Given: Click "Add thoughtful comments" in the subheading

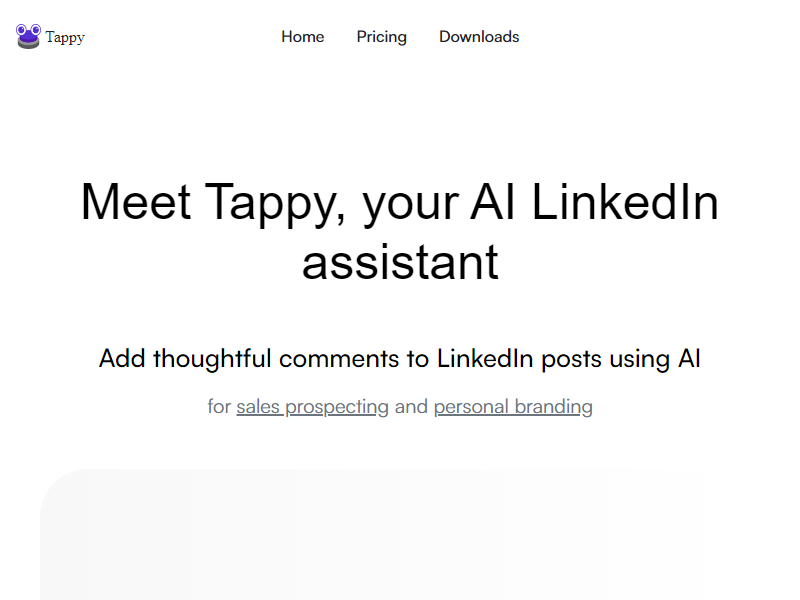Looking at the screenshot, I should (x=212, y=359).
